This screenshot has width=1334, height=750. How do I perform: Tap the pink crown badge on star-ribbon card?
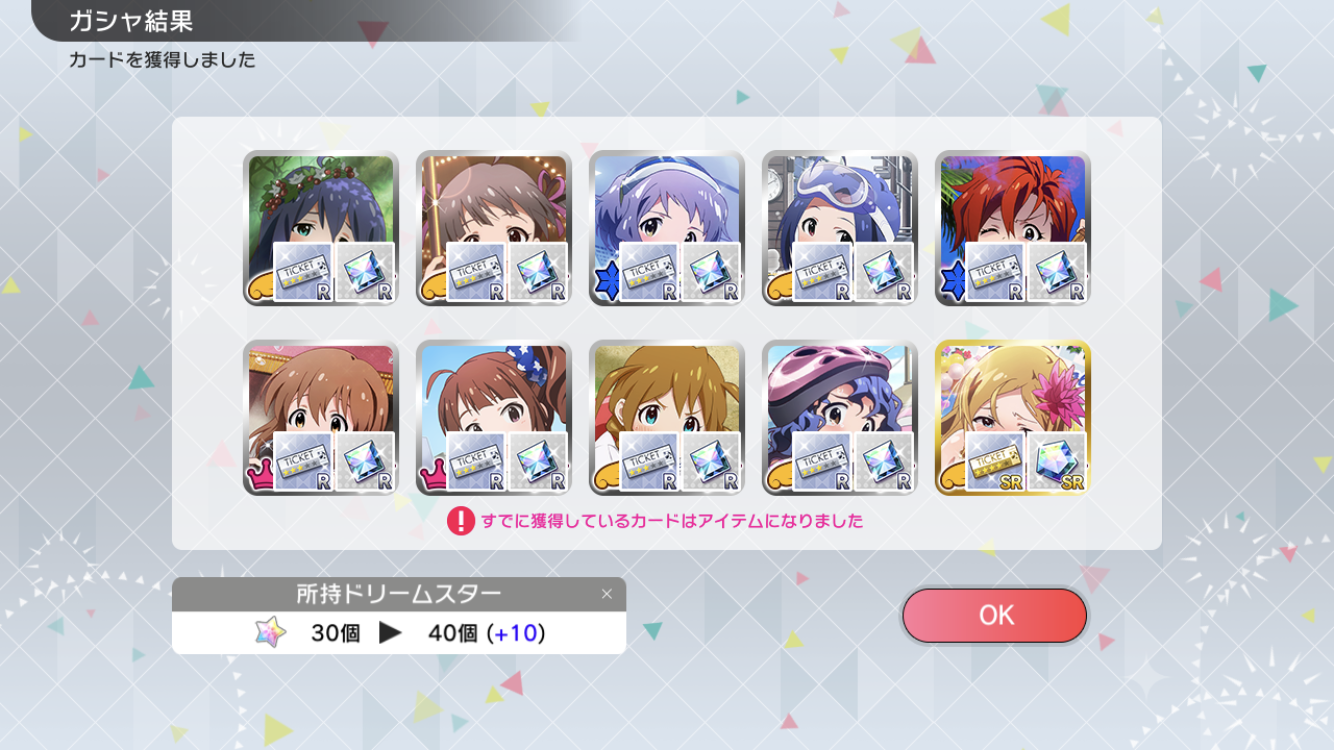433,478
